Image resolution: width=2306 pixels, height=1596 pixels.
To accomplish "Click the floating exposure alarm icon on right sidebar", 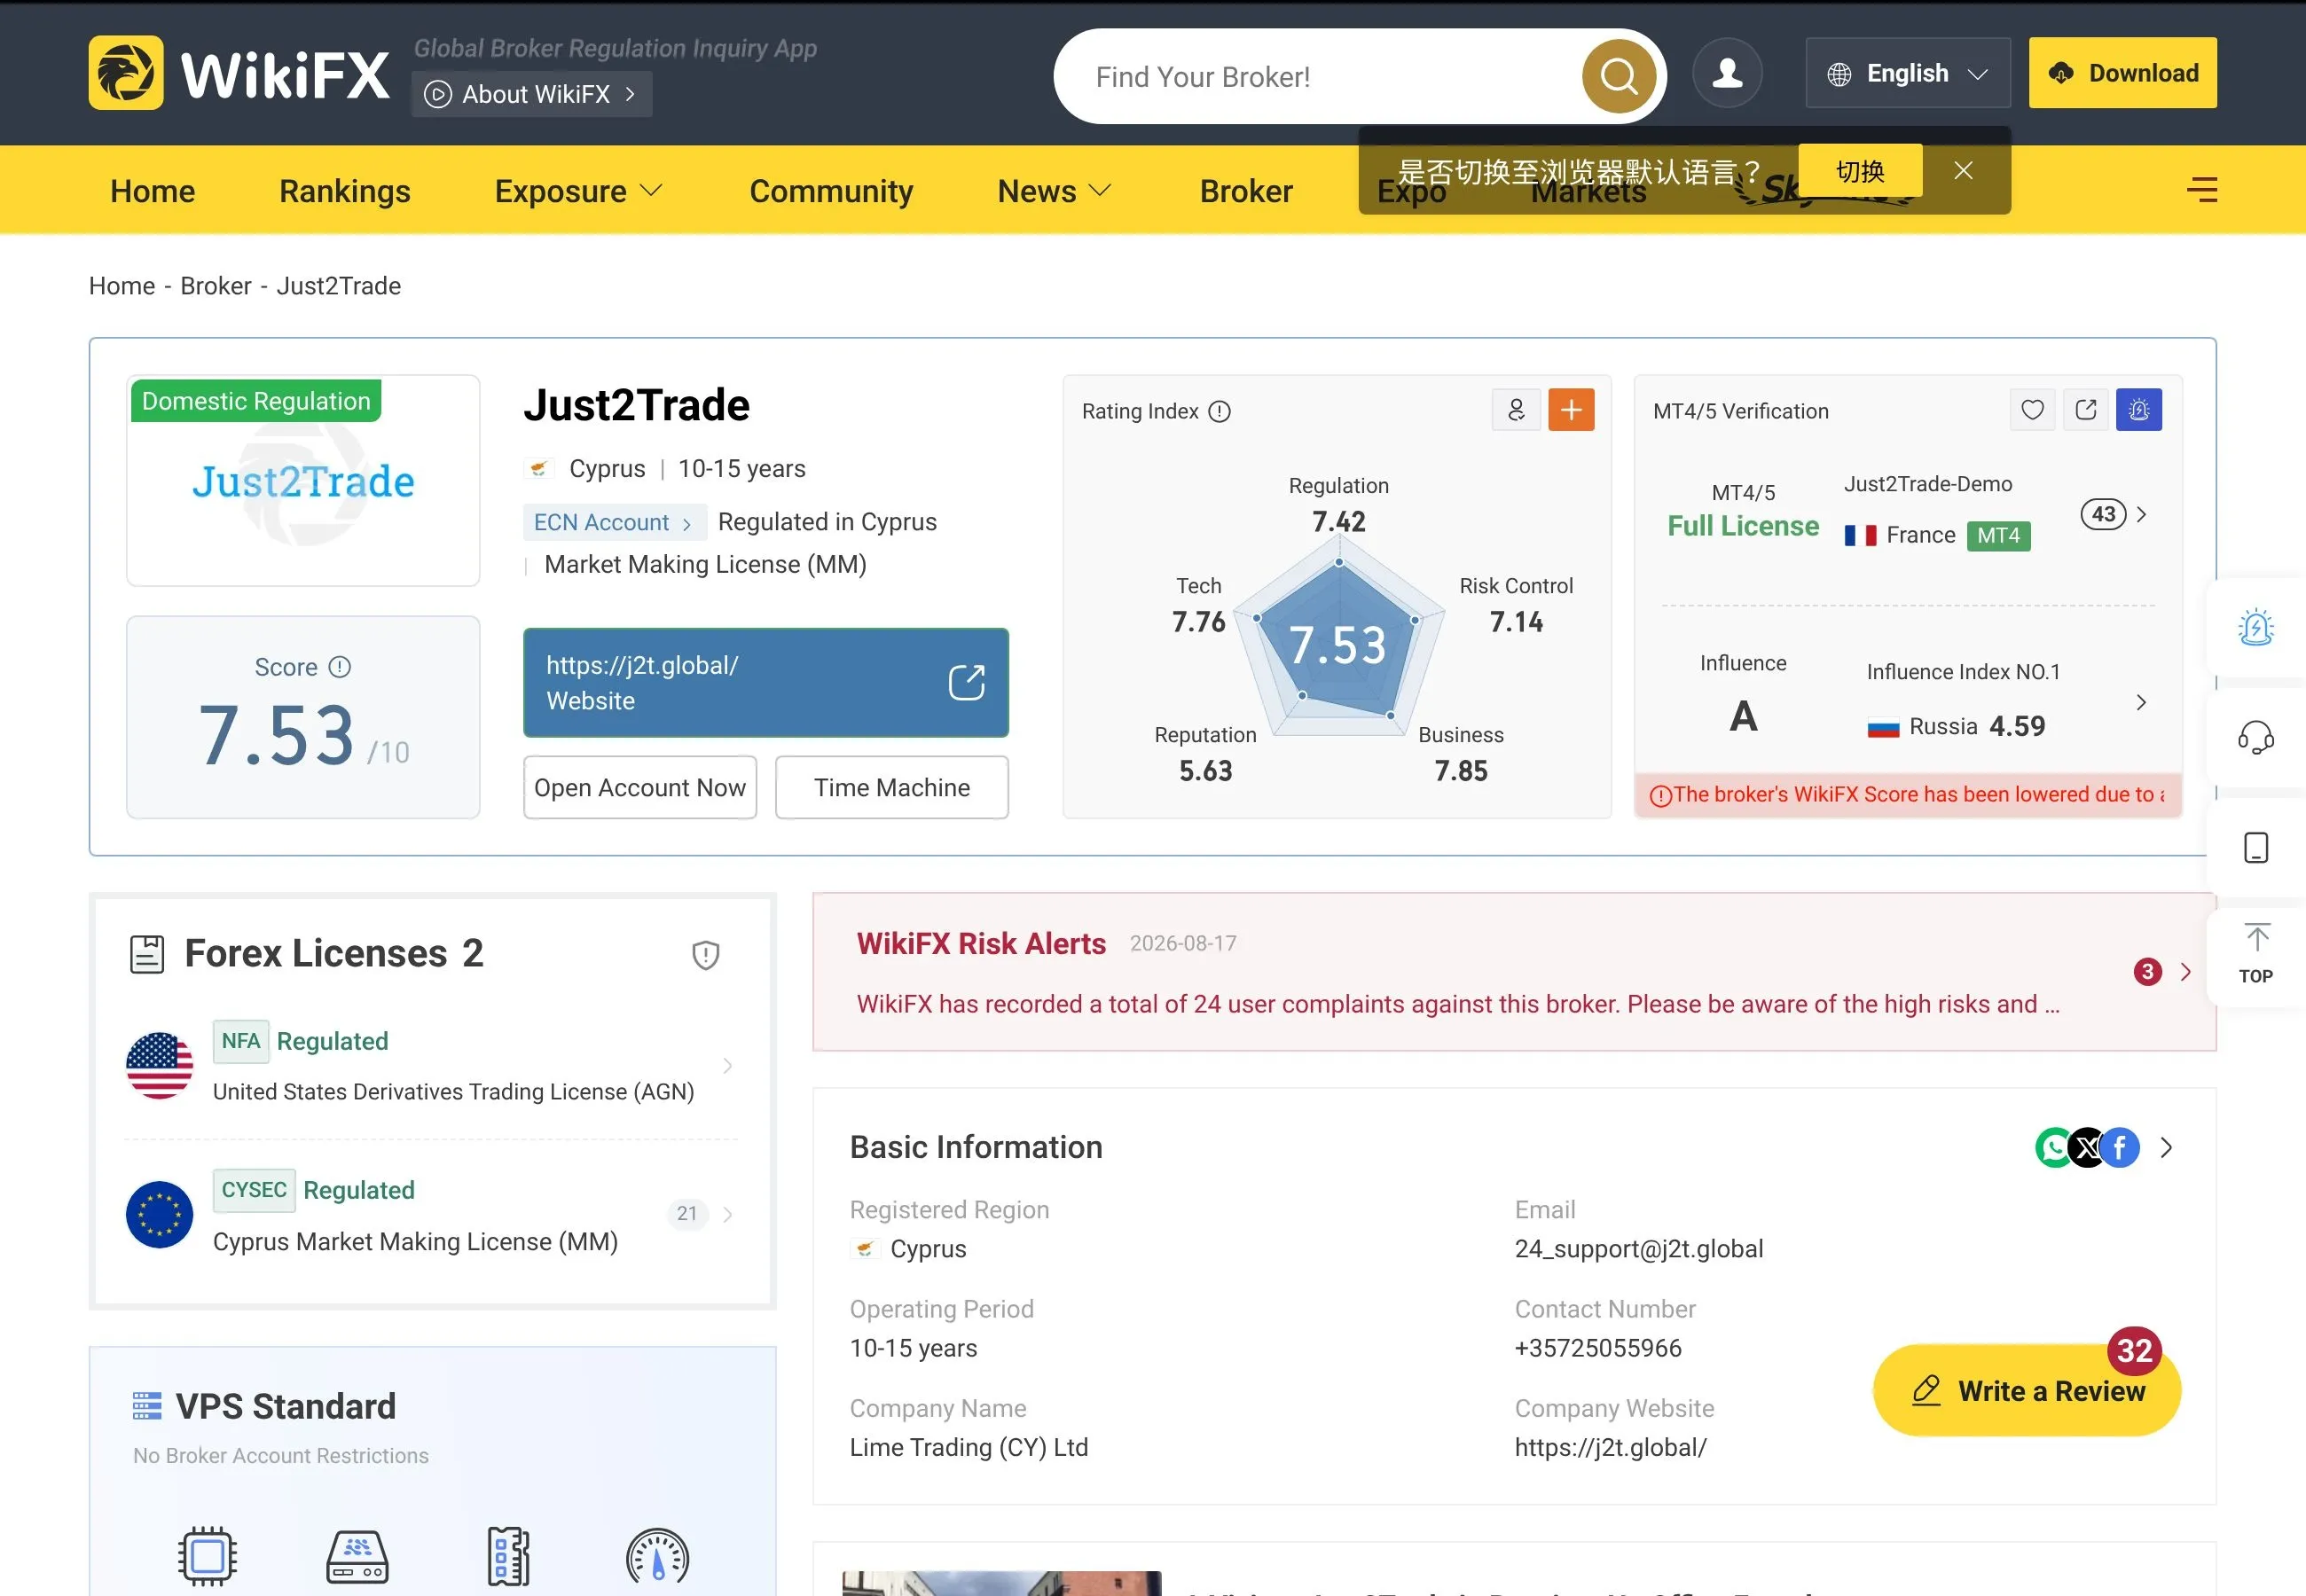I will pos(2256,628).
